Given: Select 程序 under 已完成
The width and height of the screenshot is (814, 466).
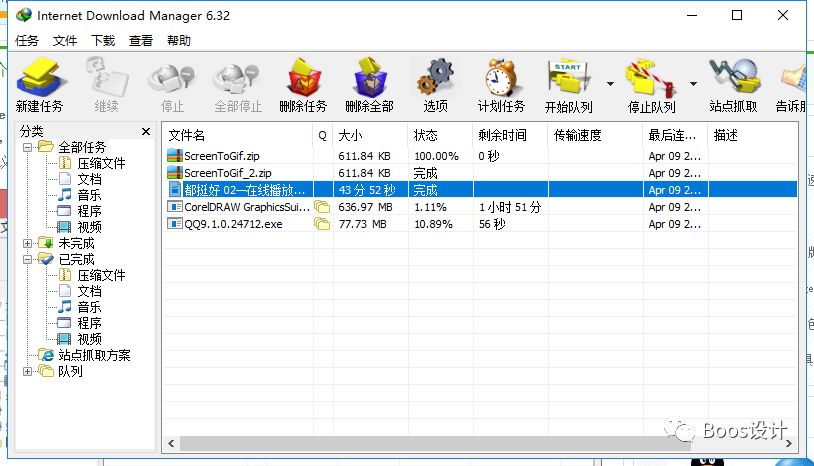Looking at the screenshot, I should (89, 323).
